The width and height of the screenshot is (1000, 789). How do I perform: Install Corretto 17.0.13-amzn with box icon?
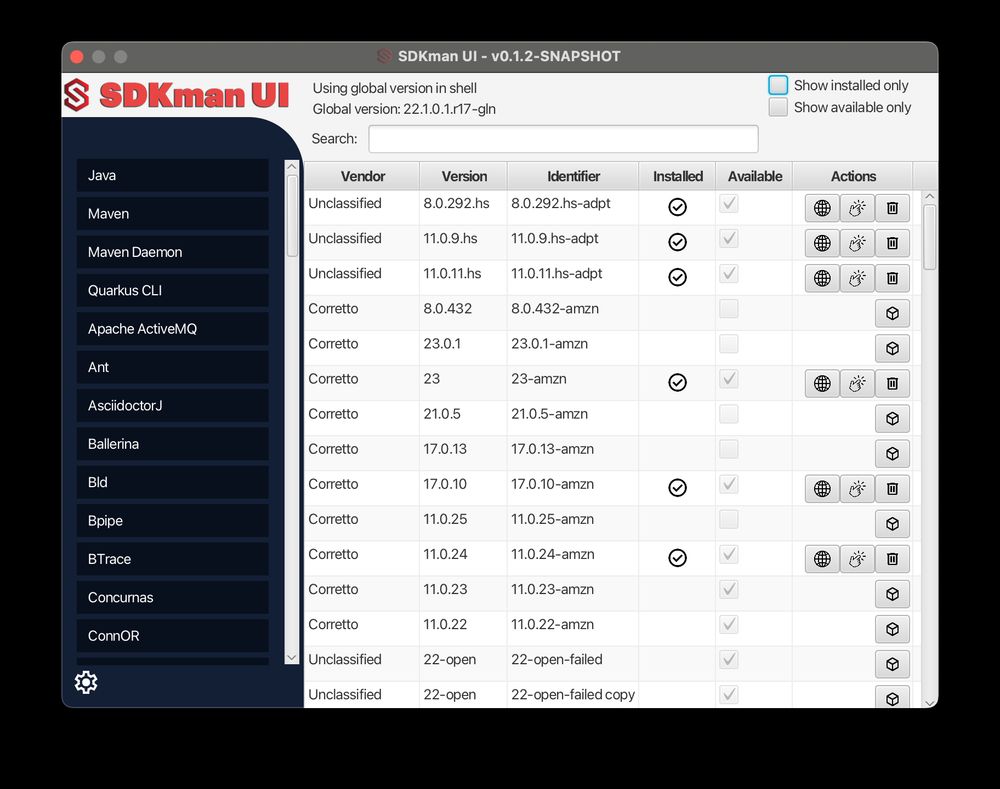892,453
